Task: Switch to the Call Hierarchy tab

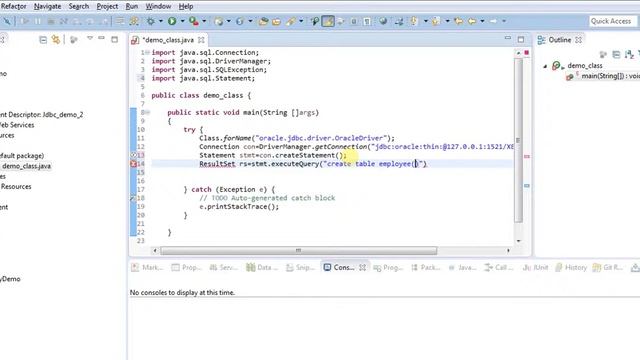Action: (499, 268)
